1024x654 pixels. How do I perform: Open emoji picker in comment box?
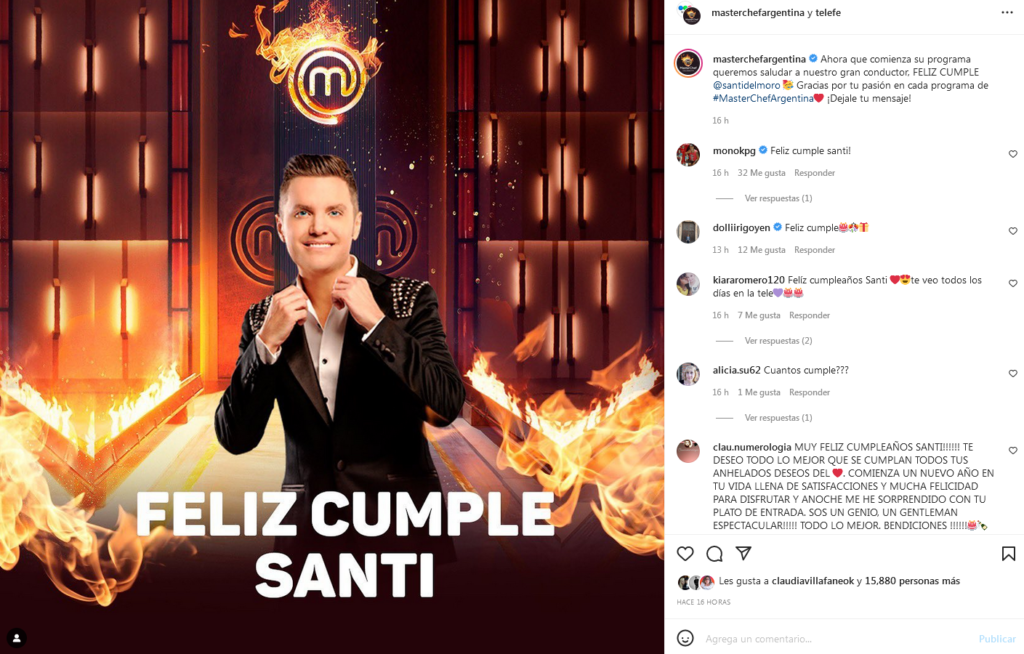coord(685,638)
